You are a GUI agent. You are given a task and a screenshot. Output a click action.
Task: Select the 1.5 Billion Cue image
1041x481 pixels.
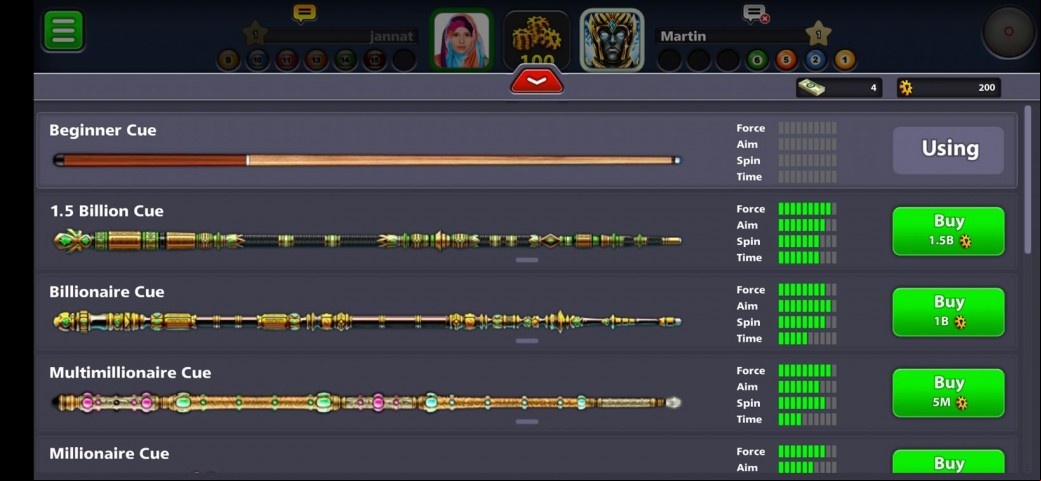pyautogui.click(x=367, y=240)
